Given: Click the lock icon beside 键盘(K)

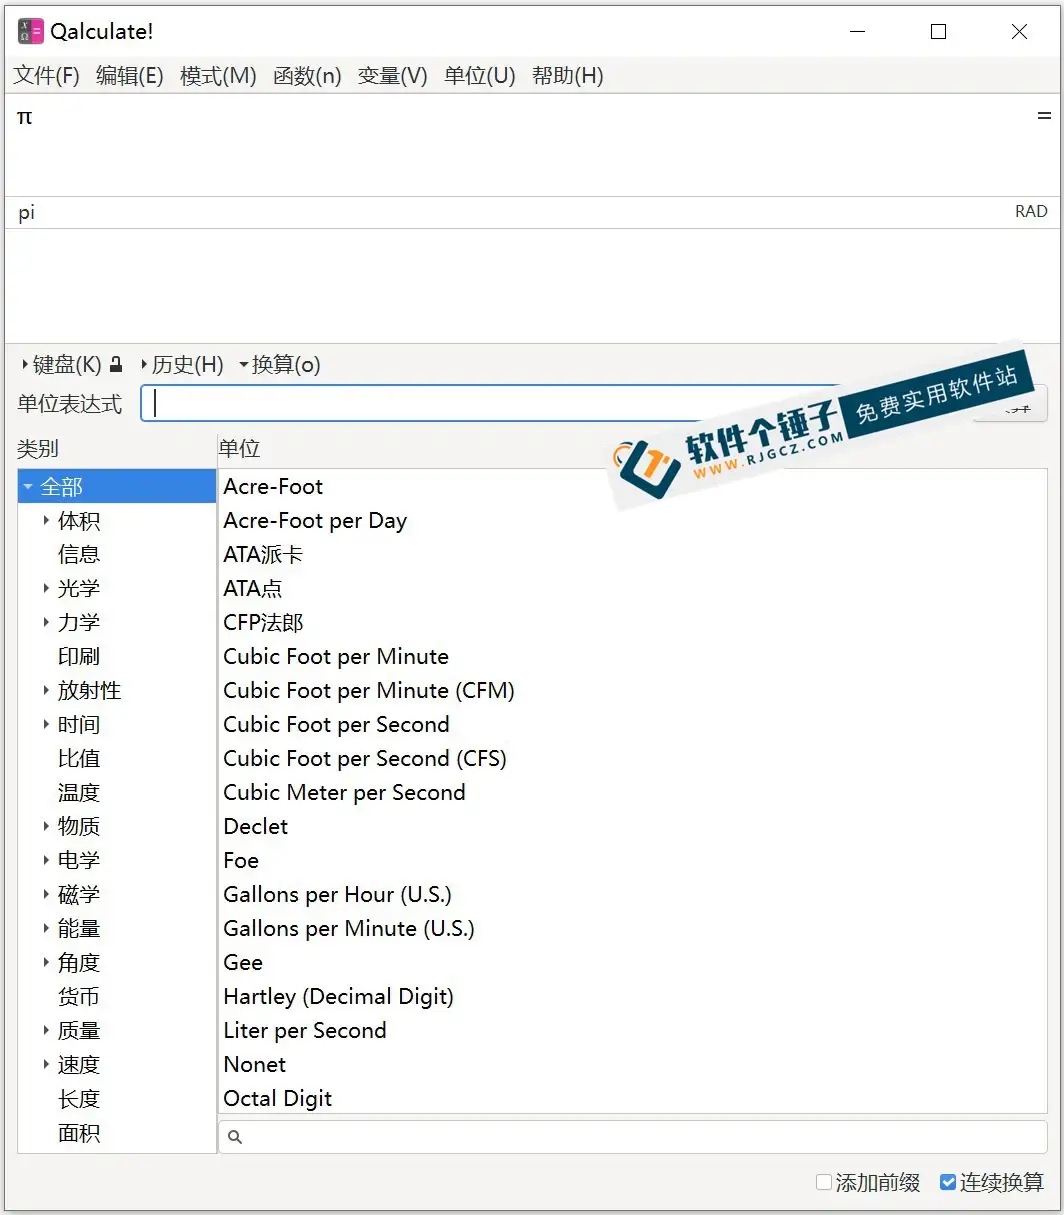Looking at the screenshot, I should click(x=116, y=365).
